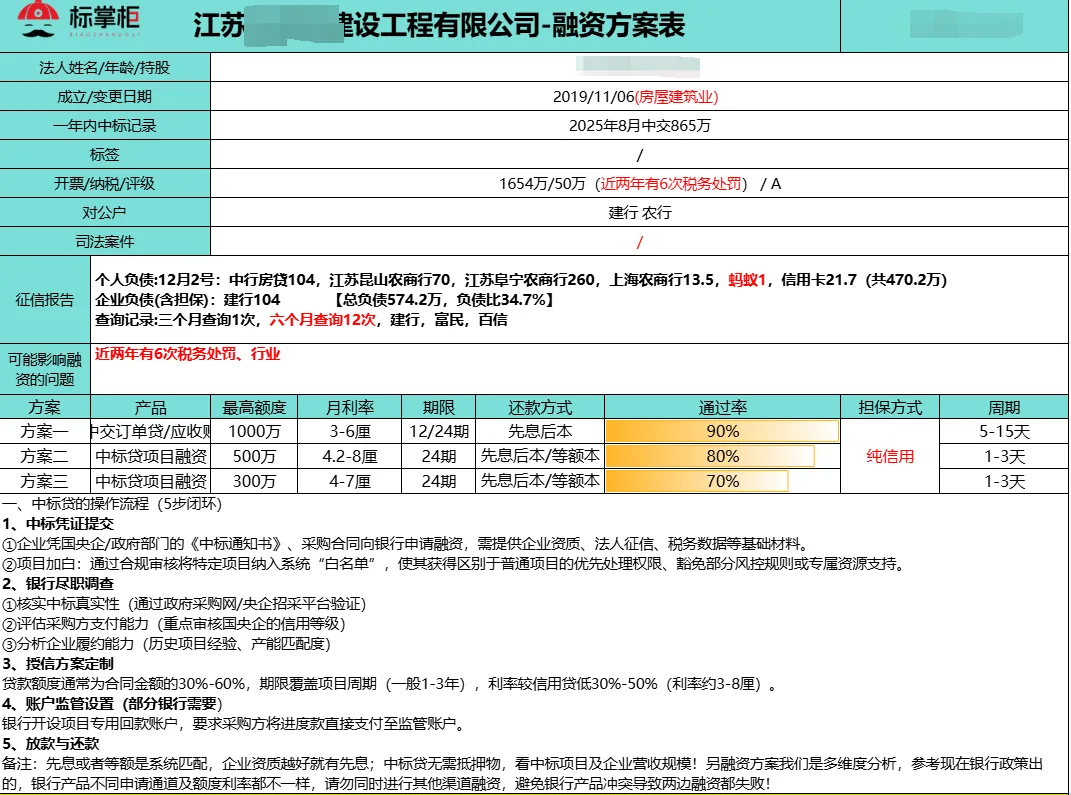Select the 开票/纳税/评级 label cell
The width and height of the screenshot is (1071, 795).
click(x=105, y=184)
